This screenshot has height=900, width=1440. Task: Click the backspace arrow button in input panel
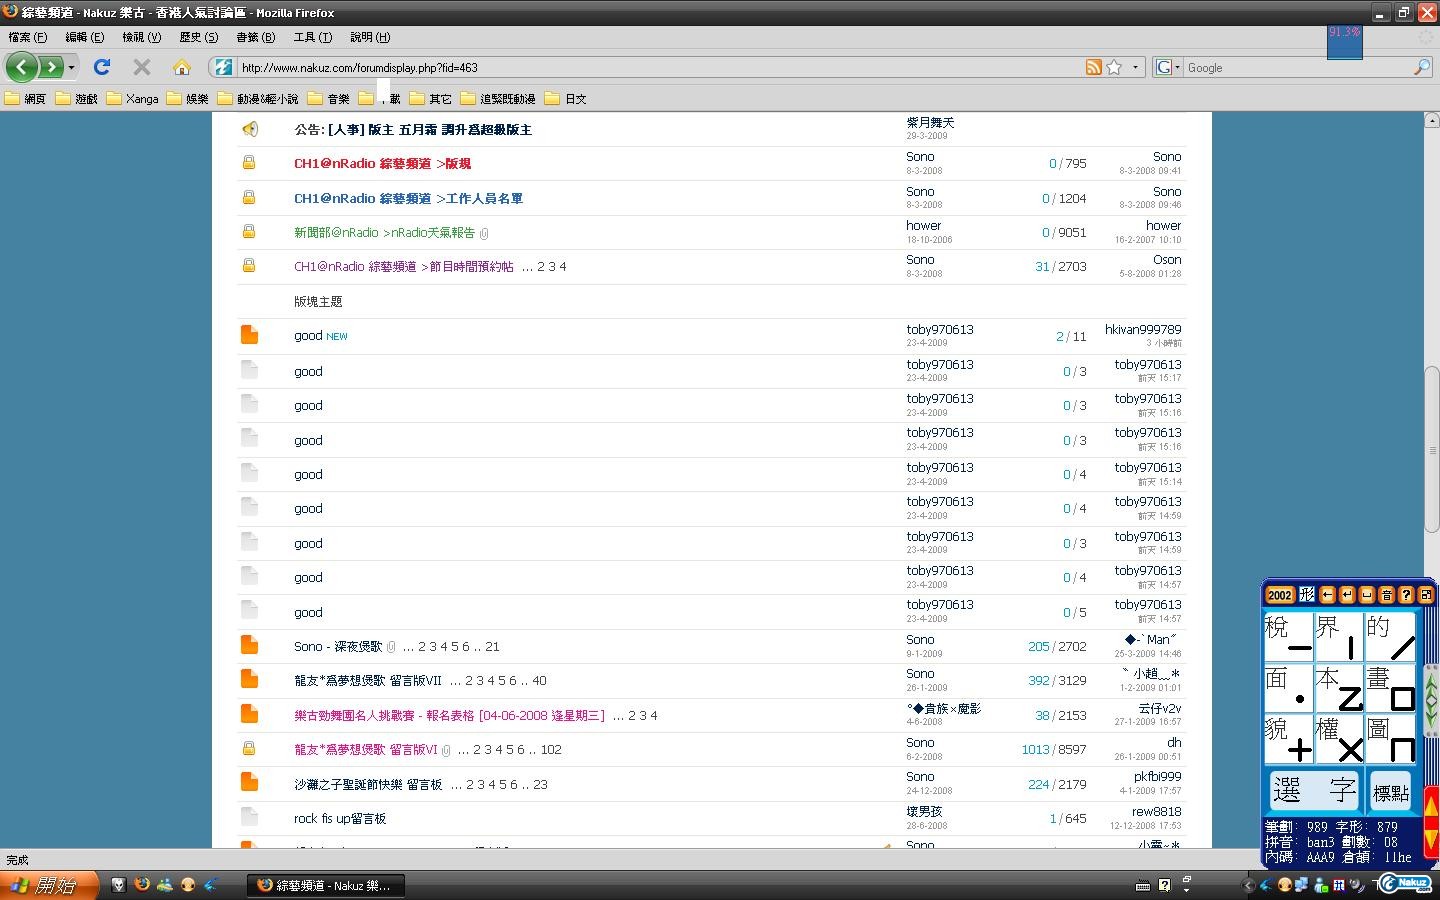pyautogui.click(x=1327, y=595)
